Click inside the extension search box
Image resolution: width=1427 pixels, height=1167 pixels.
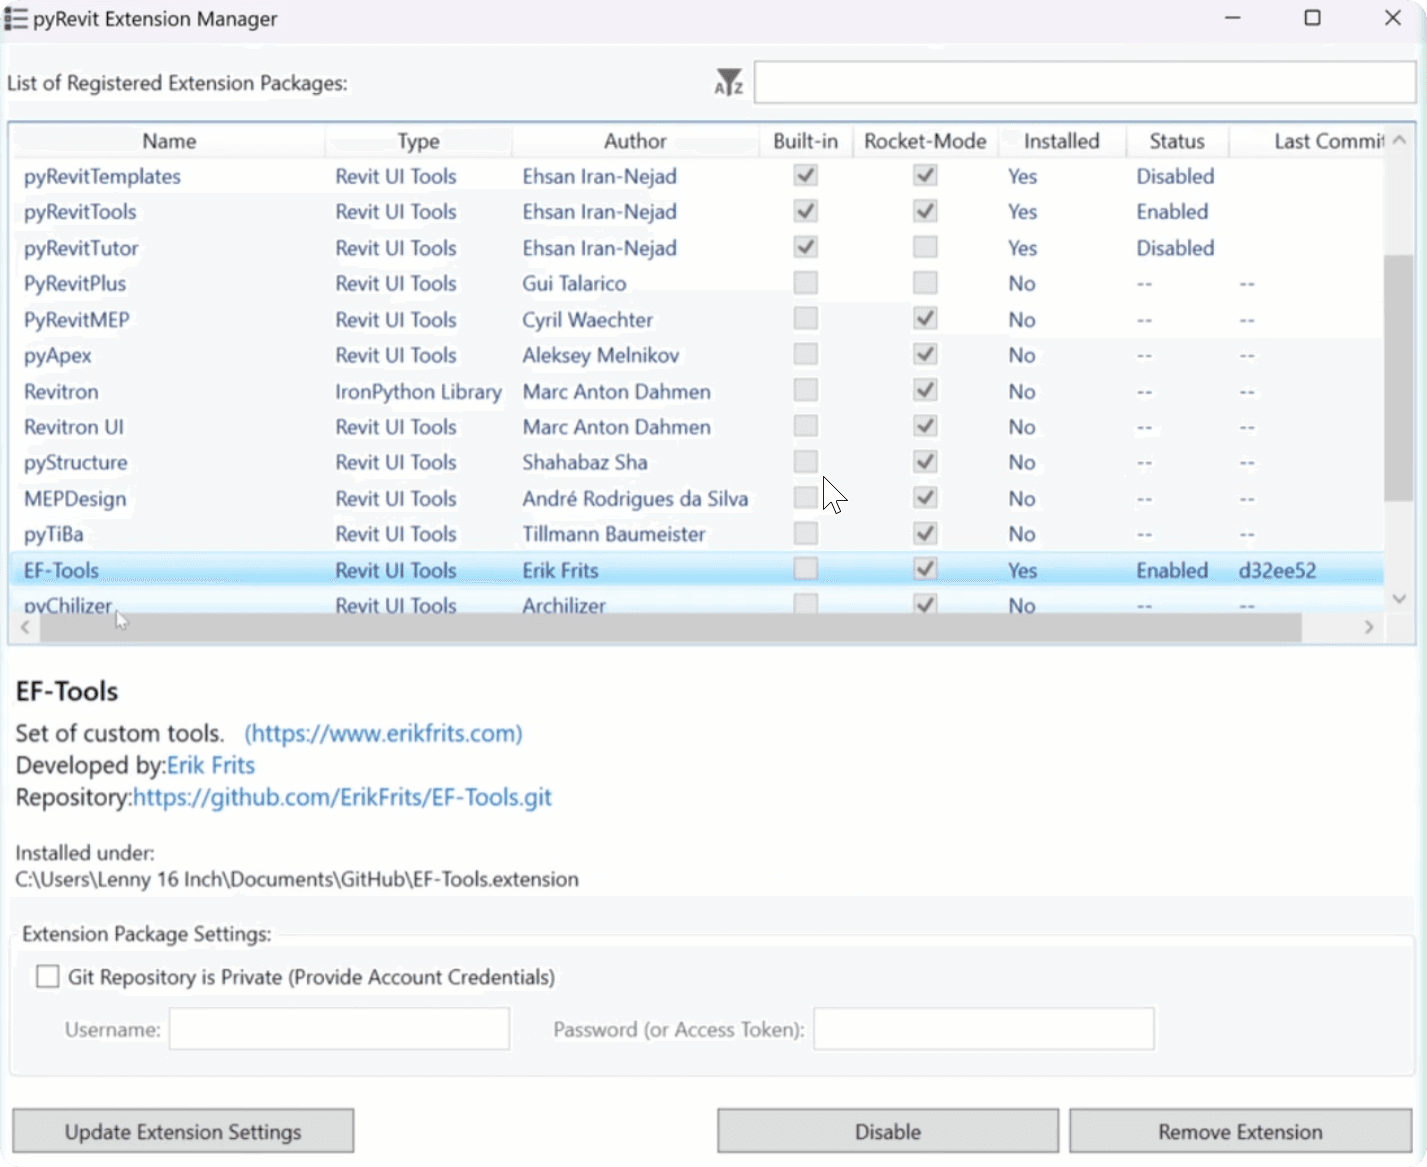[1084, 82]
